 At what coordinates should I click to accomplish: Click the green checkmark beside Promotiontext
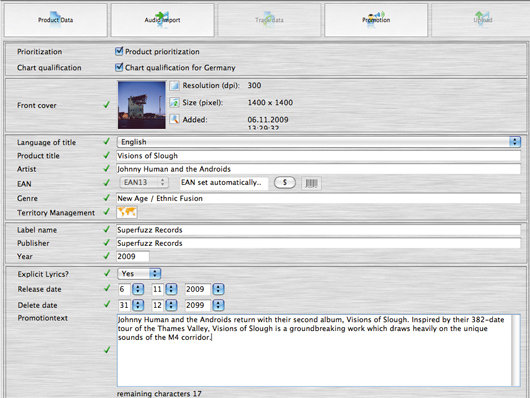pyautogui.click(x=107, y=350)
